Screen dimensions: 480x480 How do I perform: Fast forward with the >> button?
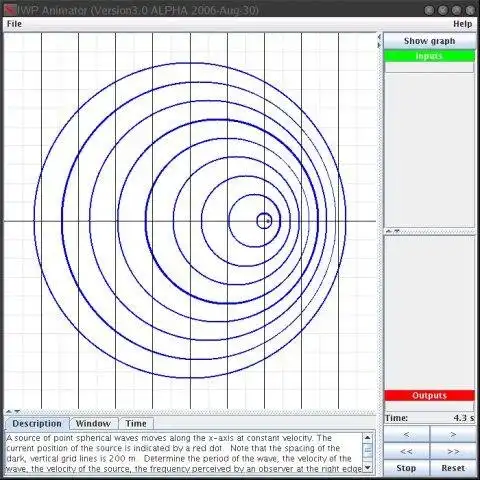pos(453,451)
